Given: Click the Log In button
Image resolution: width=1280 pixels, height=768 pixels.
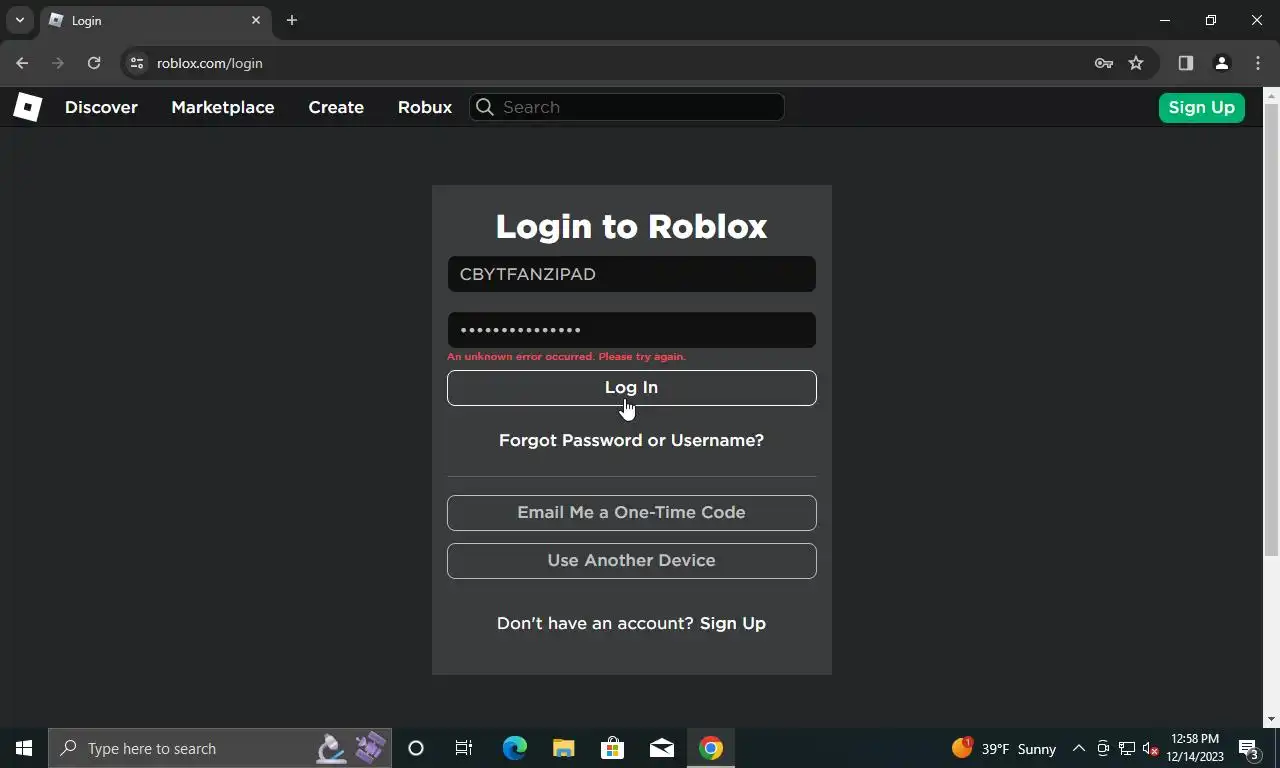Looking at the screenshot, I should [x=631, y=388].
